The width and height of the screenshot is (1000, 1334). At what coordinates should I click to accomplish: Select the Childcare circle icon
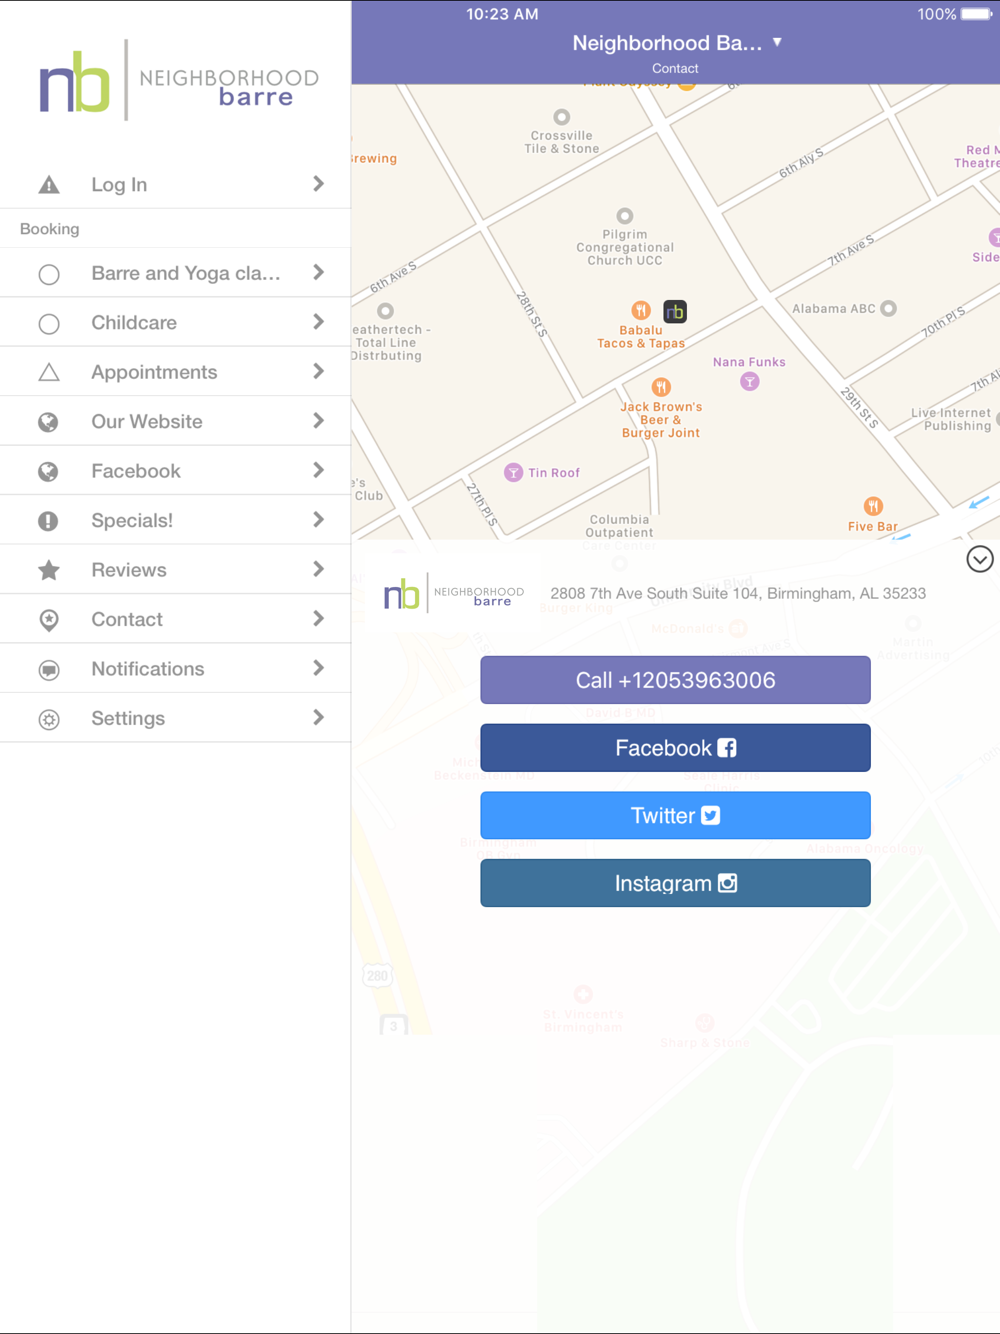[x=49, y=324]
